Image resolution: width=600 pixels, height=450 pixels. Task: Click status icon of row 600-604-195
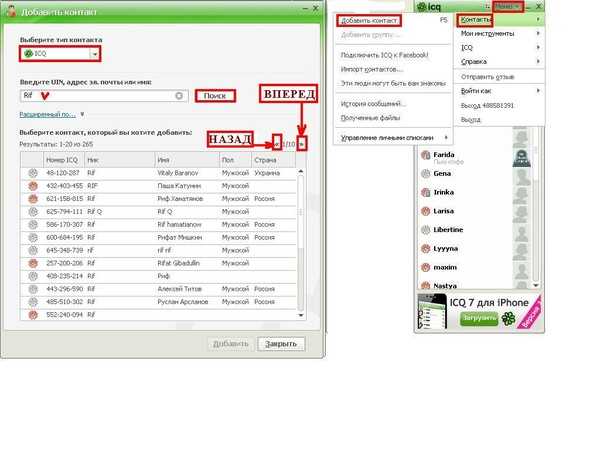tap(33, 238)
